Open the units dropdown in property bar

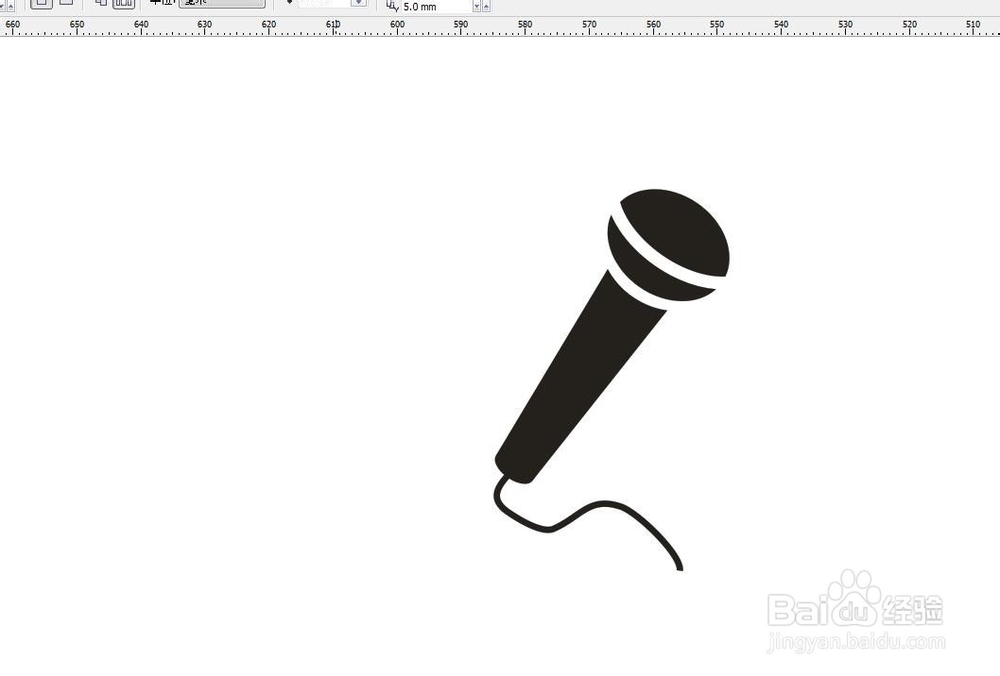[222, 3]
